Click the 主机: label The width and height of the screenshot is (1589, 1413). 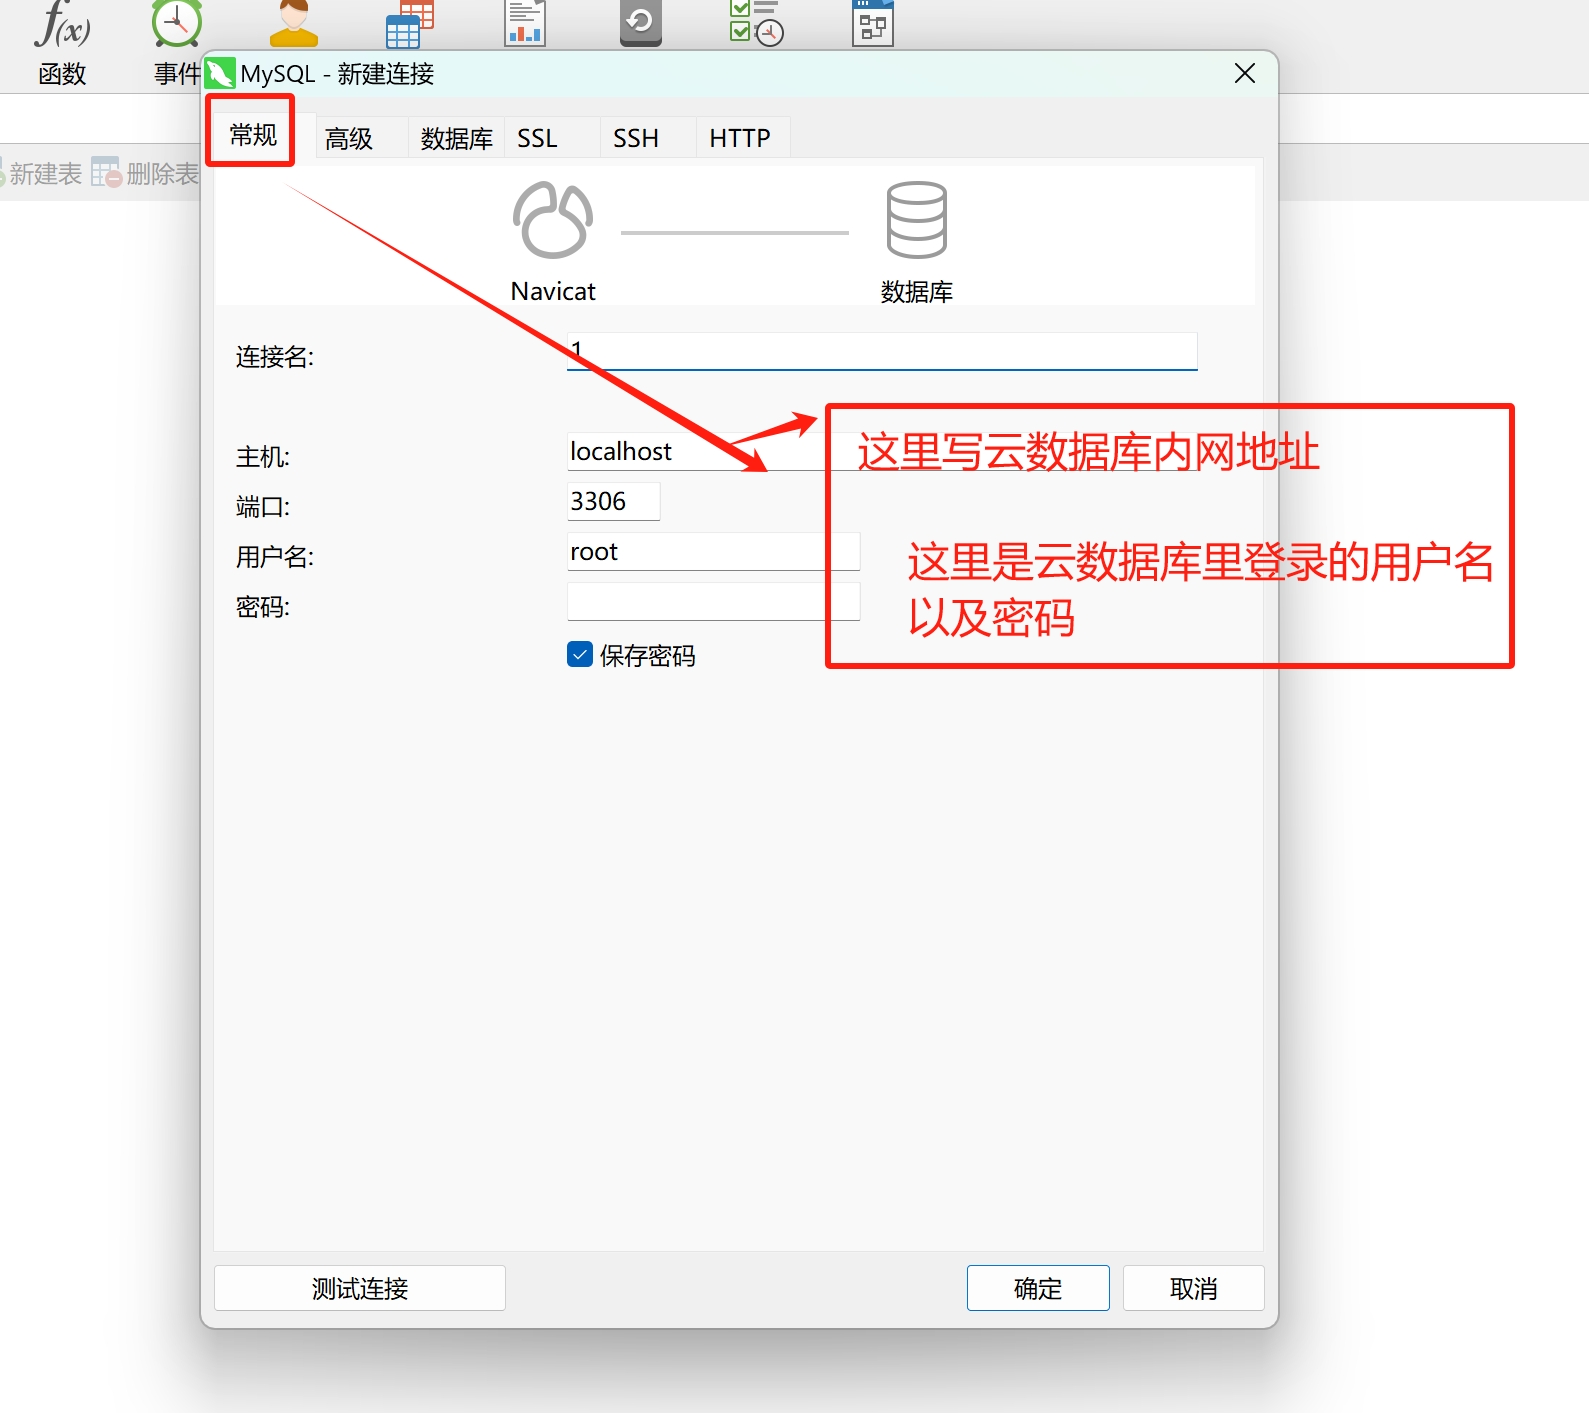tap(263, 457)
